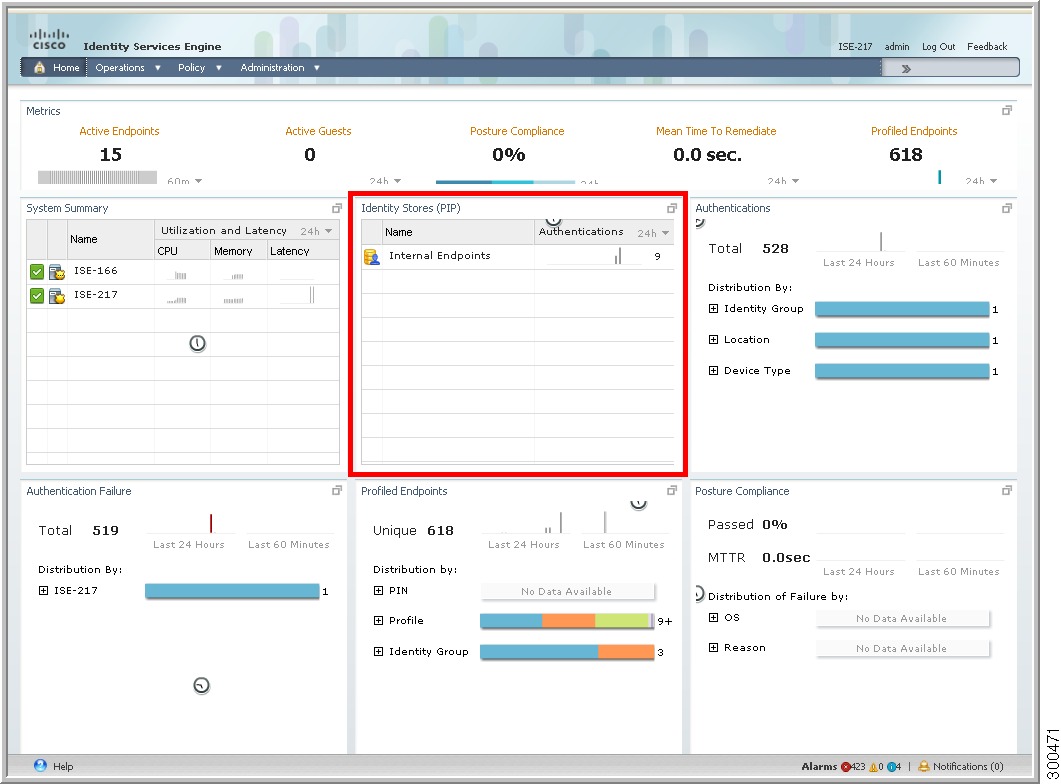Viewport: 1061px width, 784px height.
Task: Click the Alarms label in status bar
Action: pyautogui.click(x=819, y=766)
